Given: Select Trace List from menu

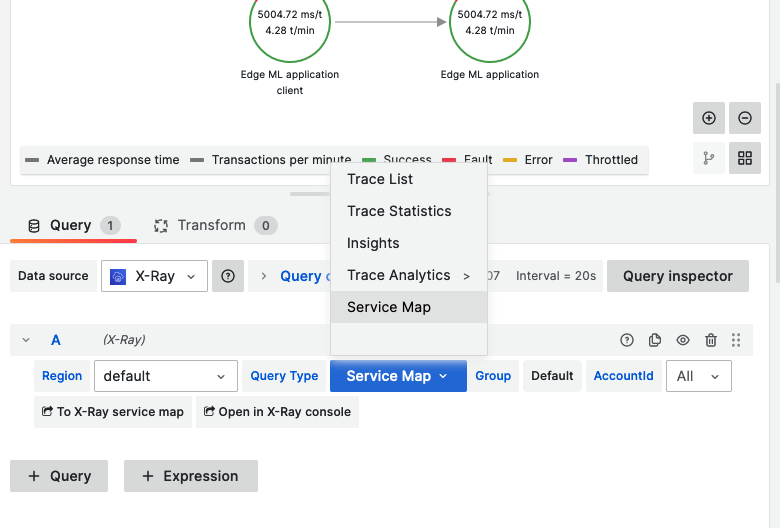Looking at the screenshot, I should [408, 179].
